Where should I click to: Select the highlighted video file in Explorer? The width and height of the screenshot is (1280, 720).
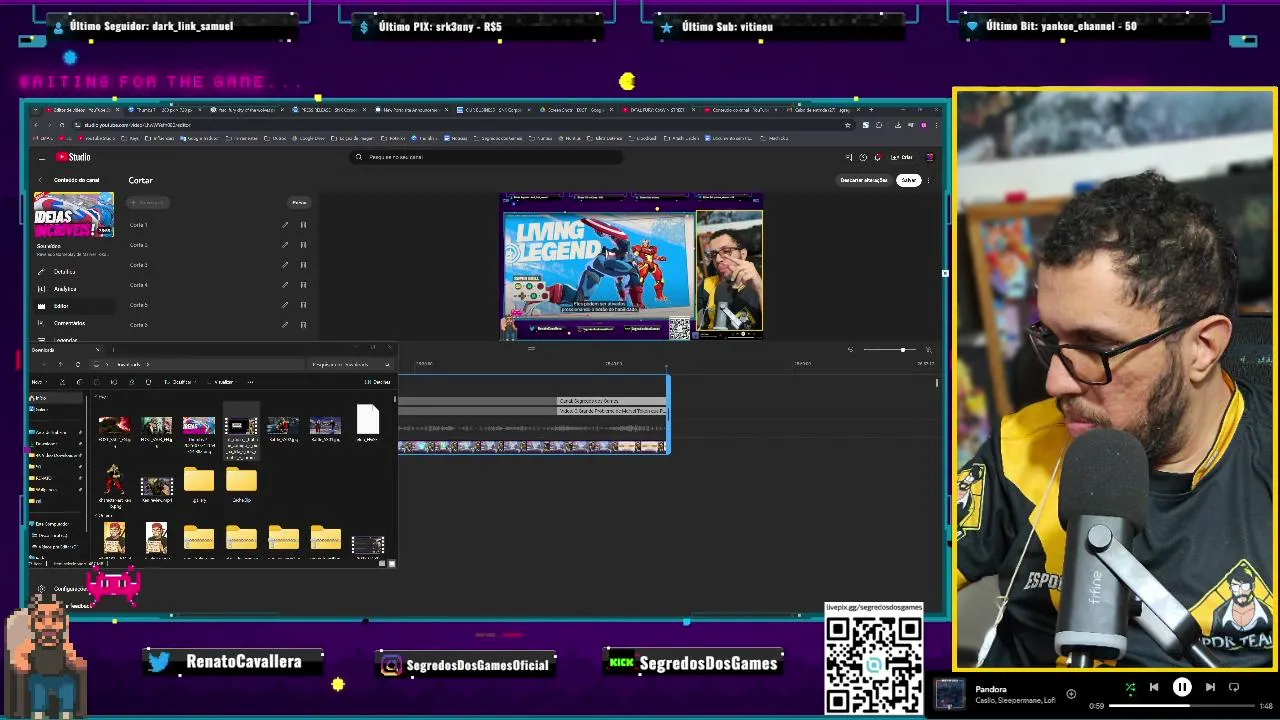click(241, 433)
